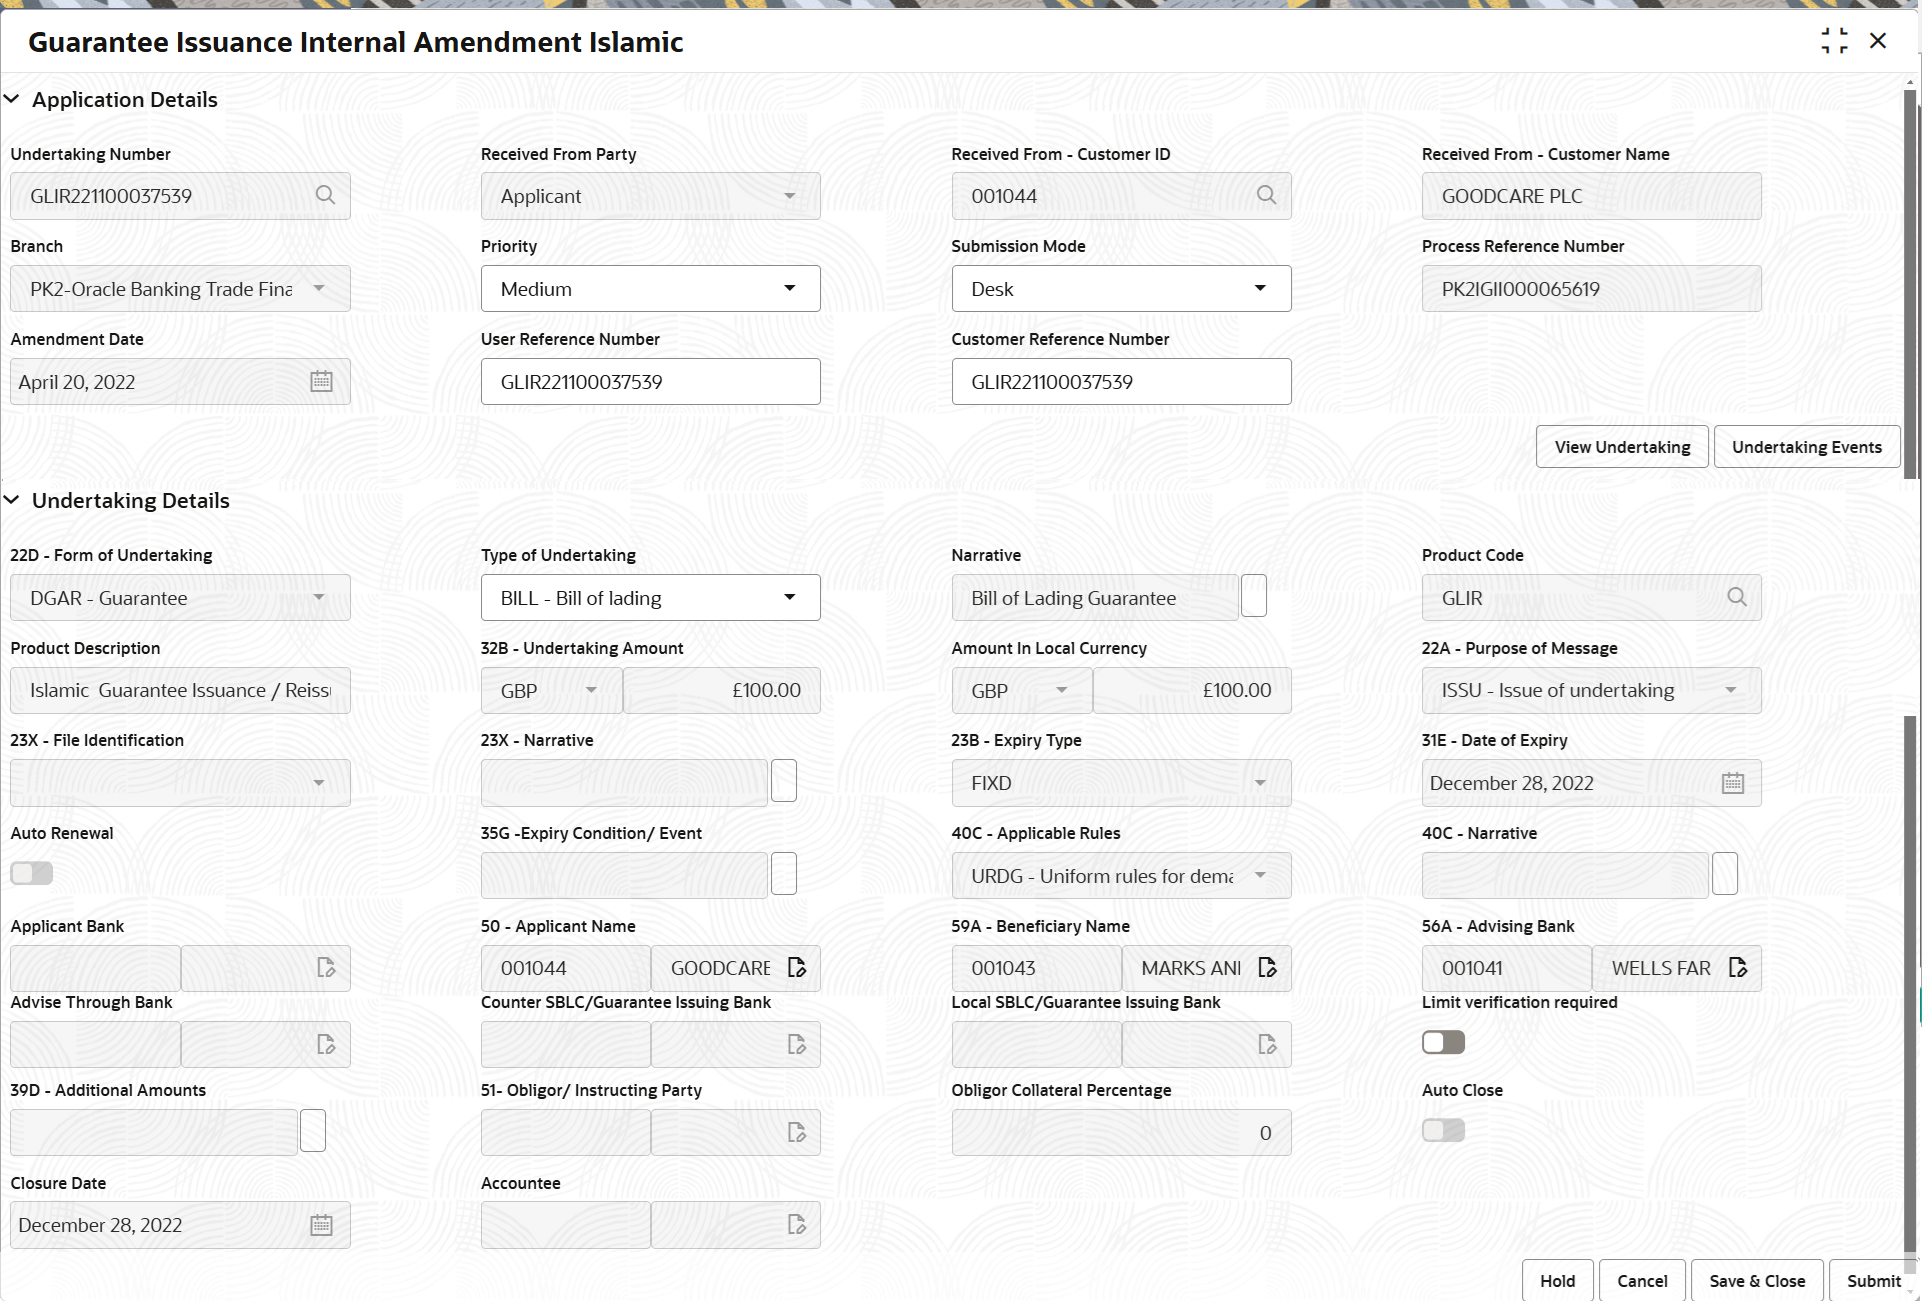The image size is (1929, 1301).
Task: Collapse the Application Details section
Action: pos(12,98)
